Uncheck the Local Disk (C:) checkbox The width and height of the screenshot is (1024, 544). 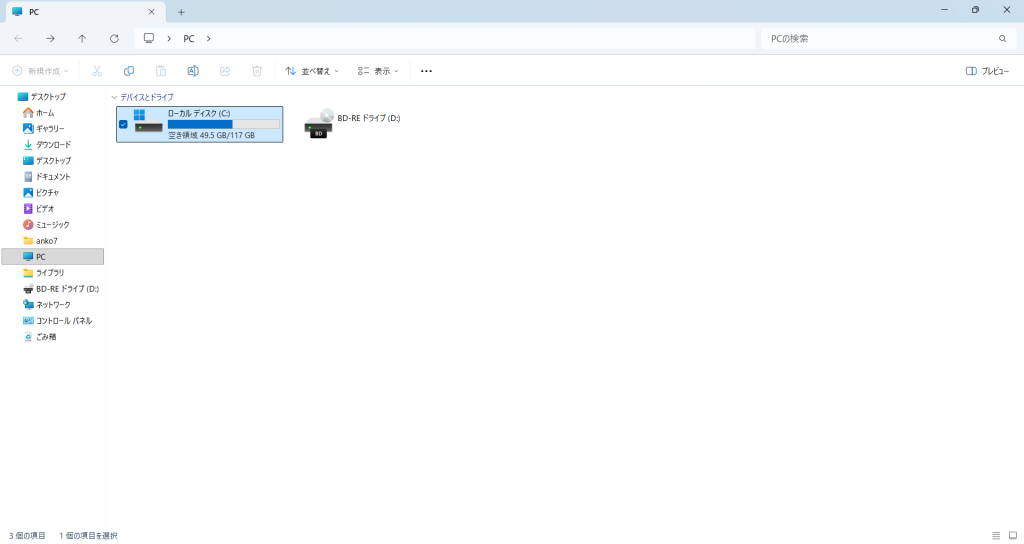[x=123, y=124]
